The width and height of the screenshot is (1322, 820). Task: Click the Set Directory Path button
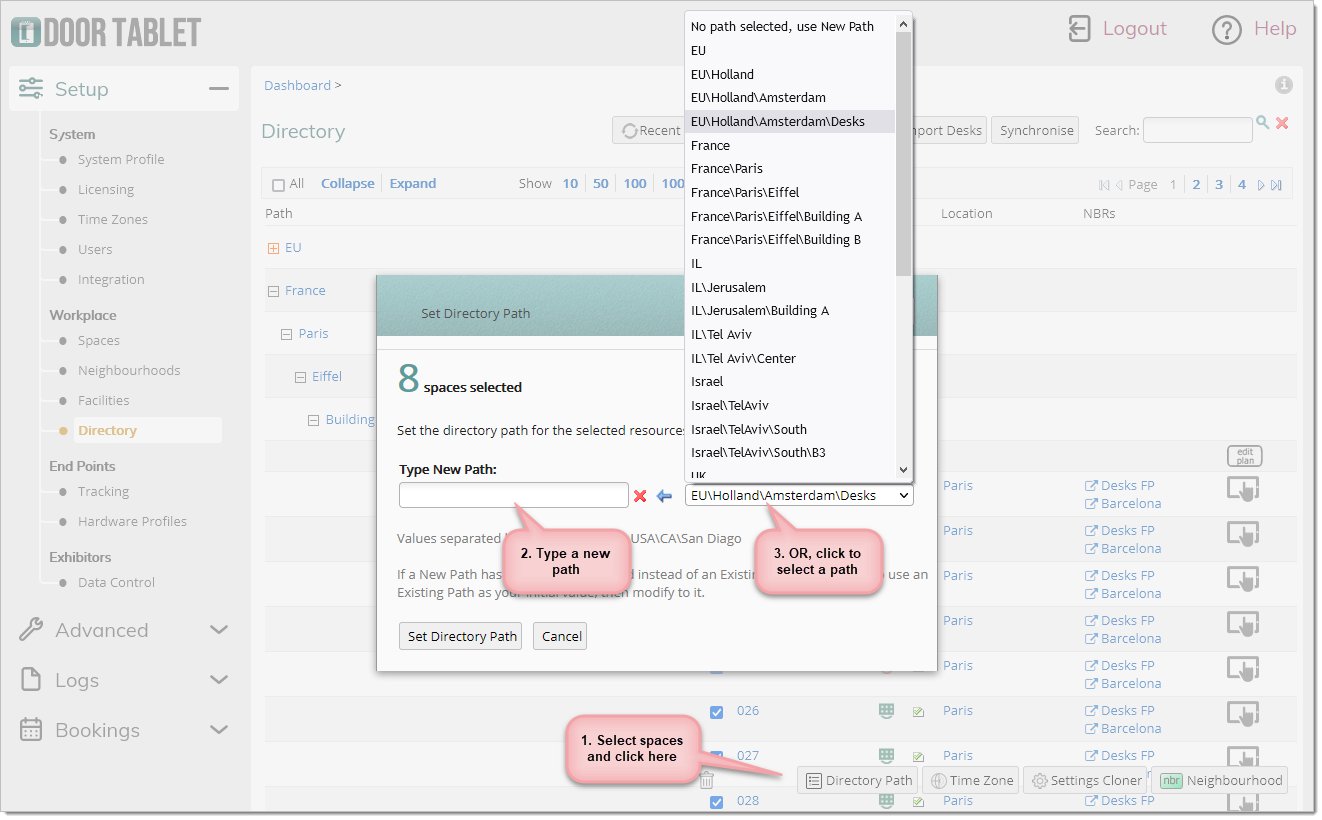click(460, 637)
